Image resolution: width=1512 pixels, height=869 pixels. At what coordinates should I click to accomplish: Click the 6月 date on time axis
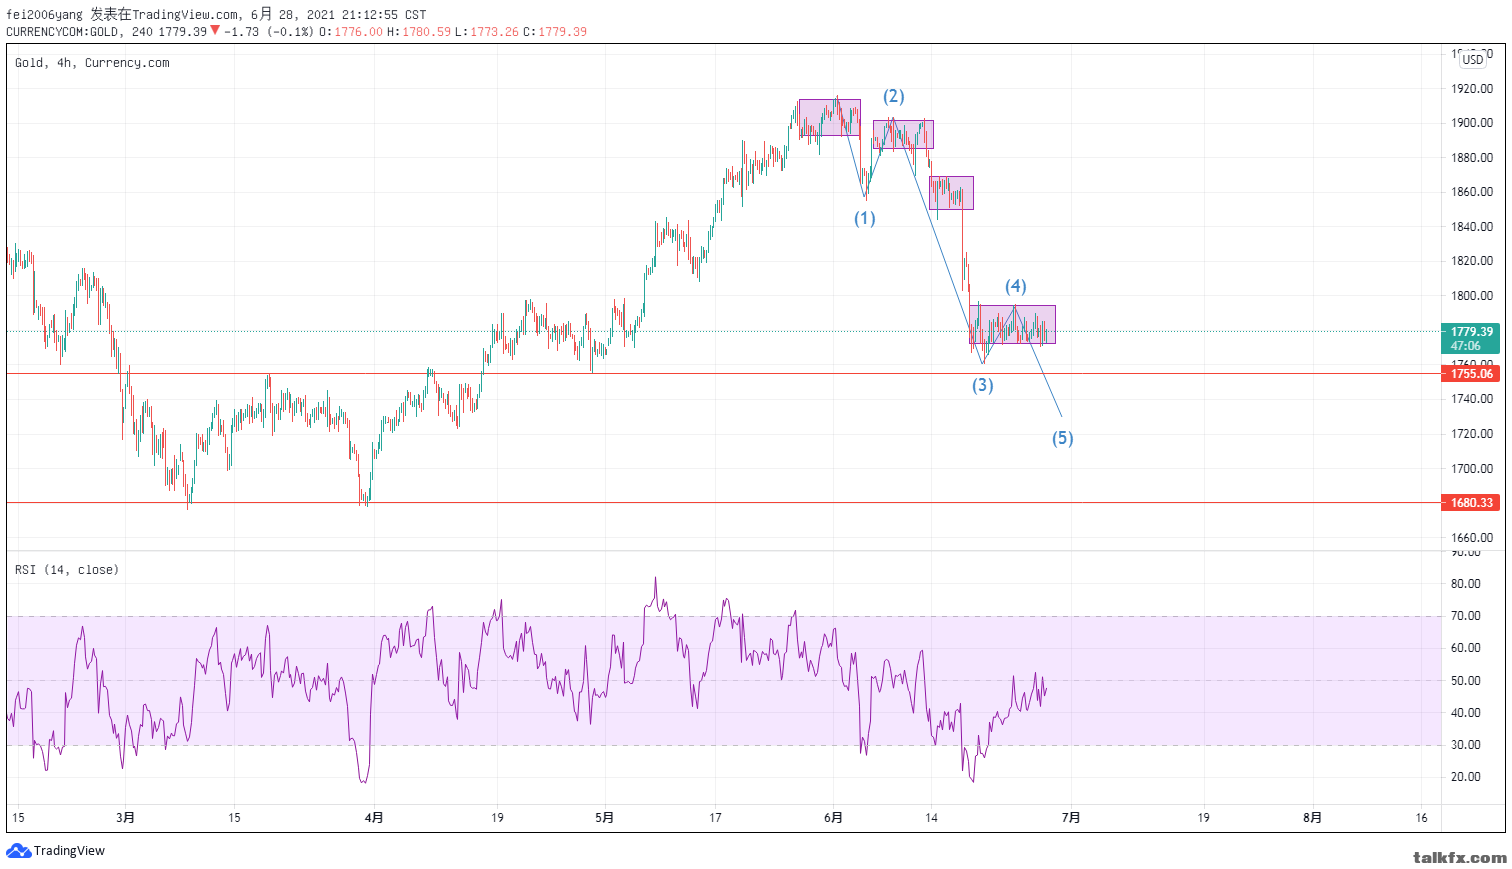pyautogui.click(x=834, y=818)
